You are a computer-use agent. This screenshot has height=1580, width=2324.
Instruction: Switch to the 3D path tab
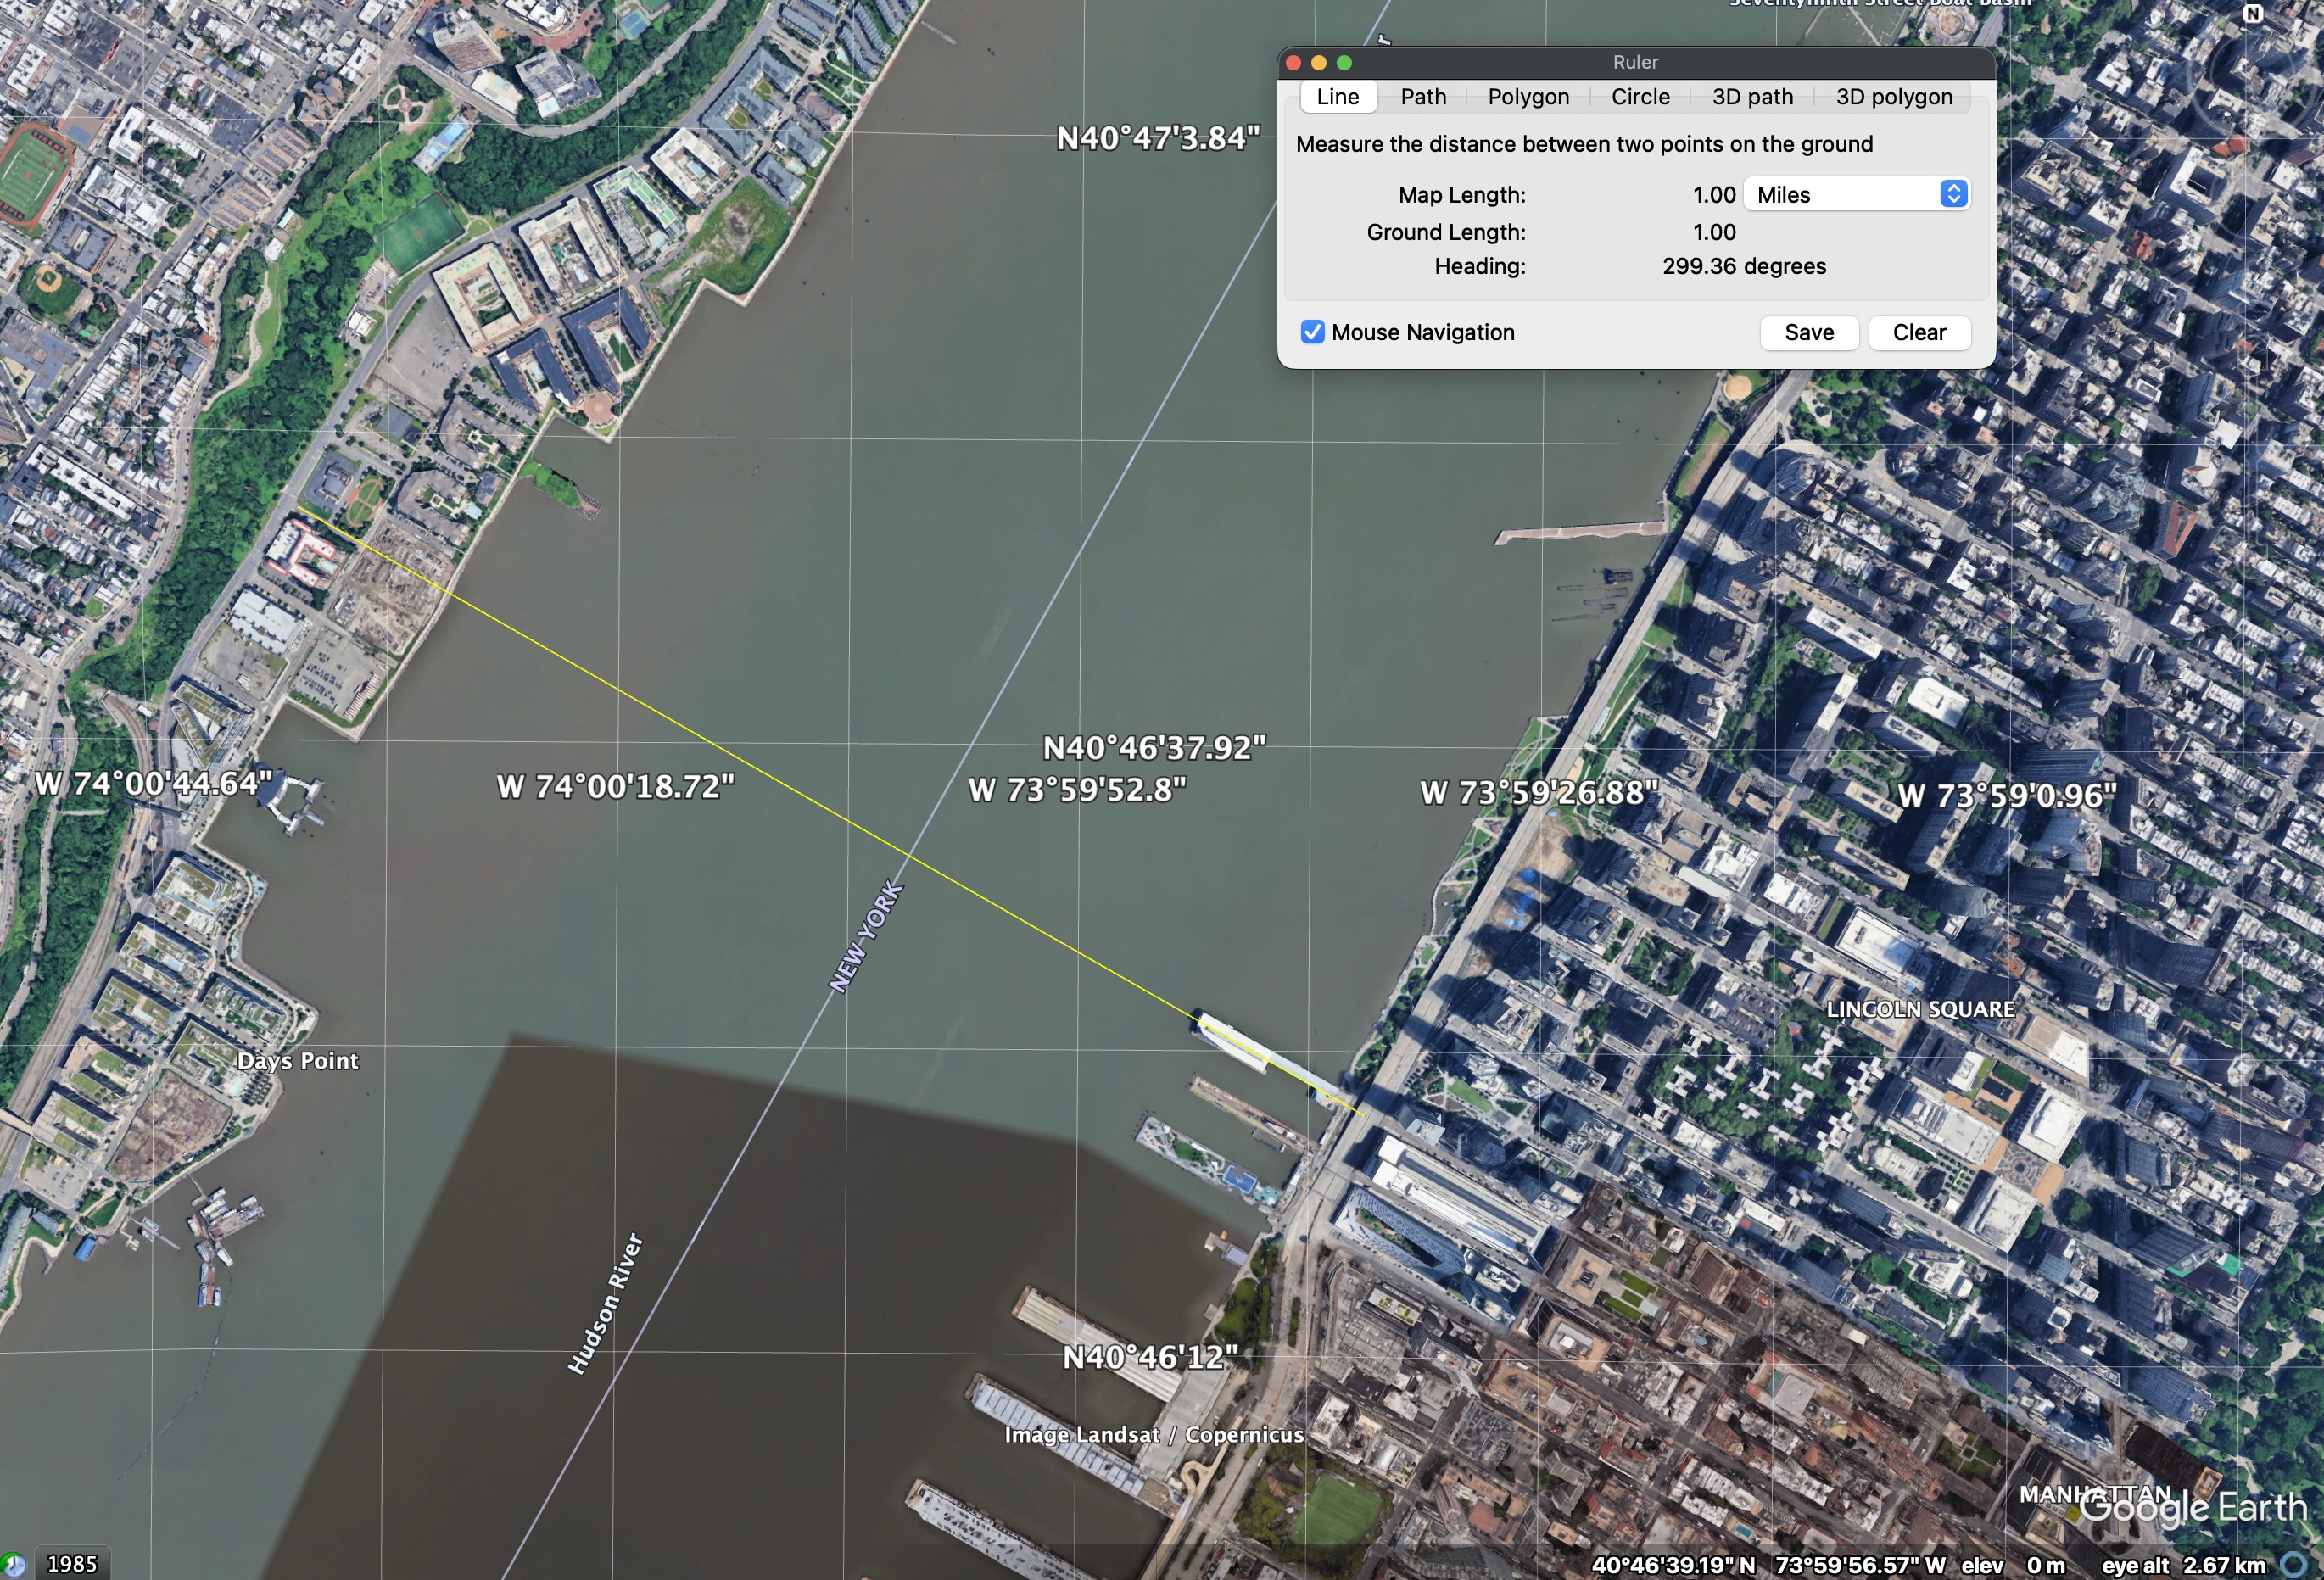click(1752, 96)
